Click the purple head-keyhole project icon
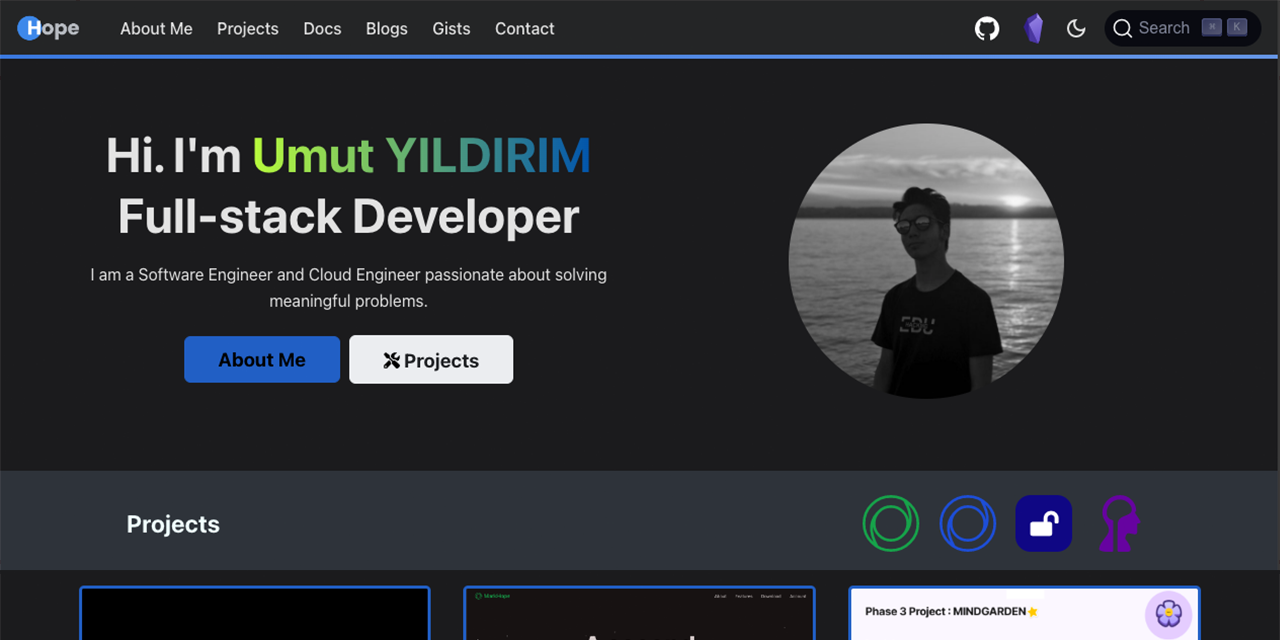This screenshot has width=1280, height=640. click(x=1118, y=523)
